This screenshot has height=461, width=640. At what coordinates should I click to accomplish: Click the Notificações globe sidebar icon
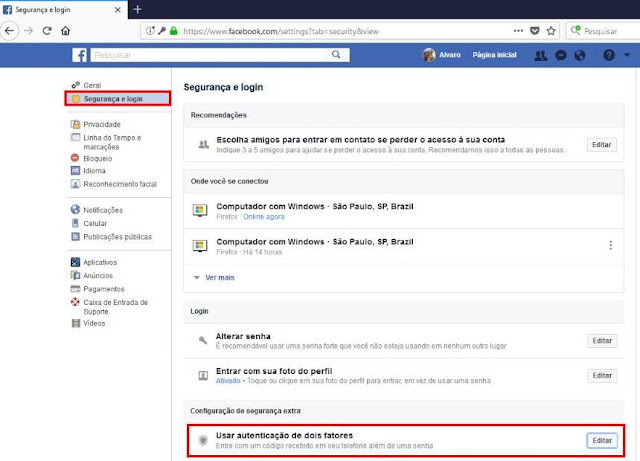pyautogui.click(x=75, y=209)
